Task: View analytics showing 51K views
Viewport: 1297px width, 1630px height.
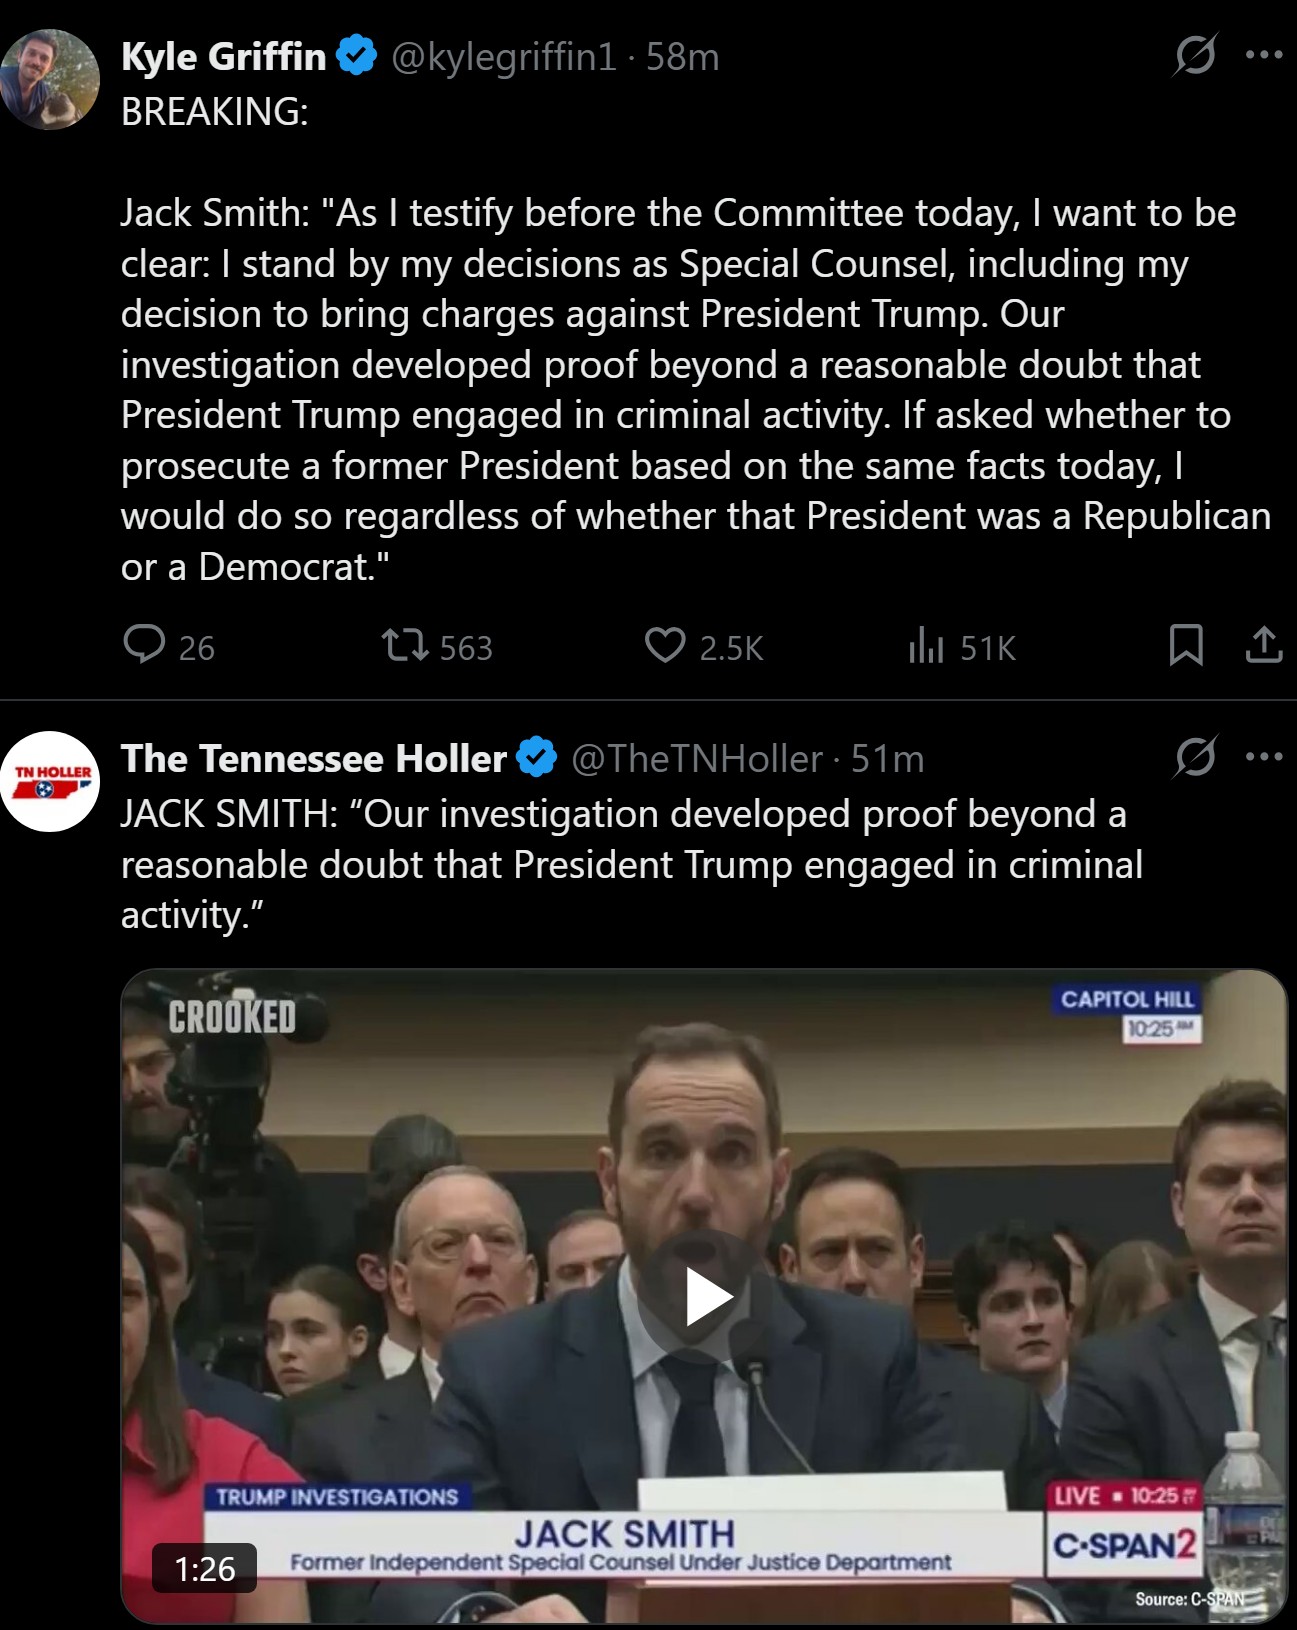Action: pyautogui.click(x=926, y=646)
